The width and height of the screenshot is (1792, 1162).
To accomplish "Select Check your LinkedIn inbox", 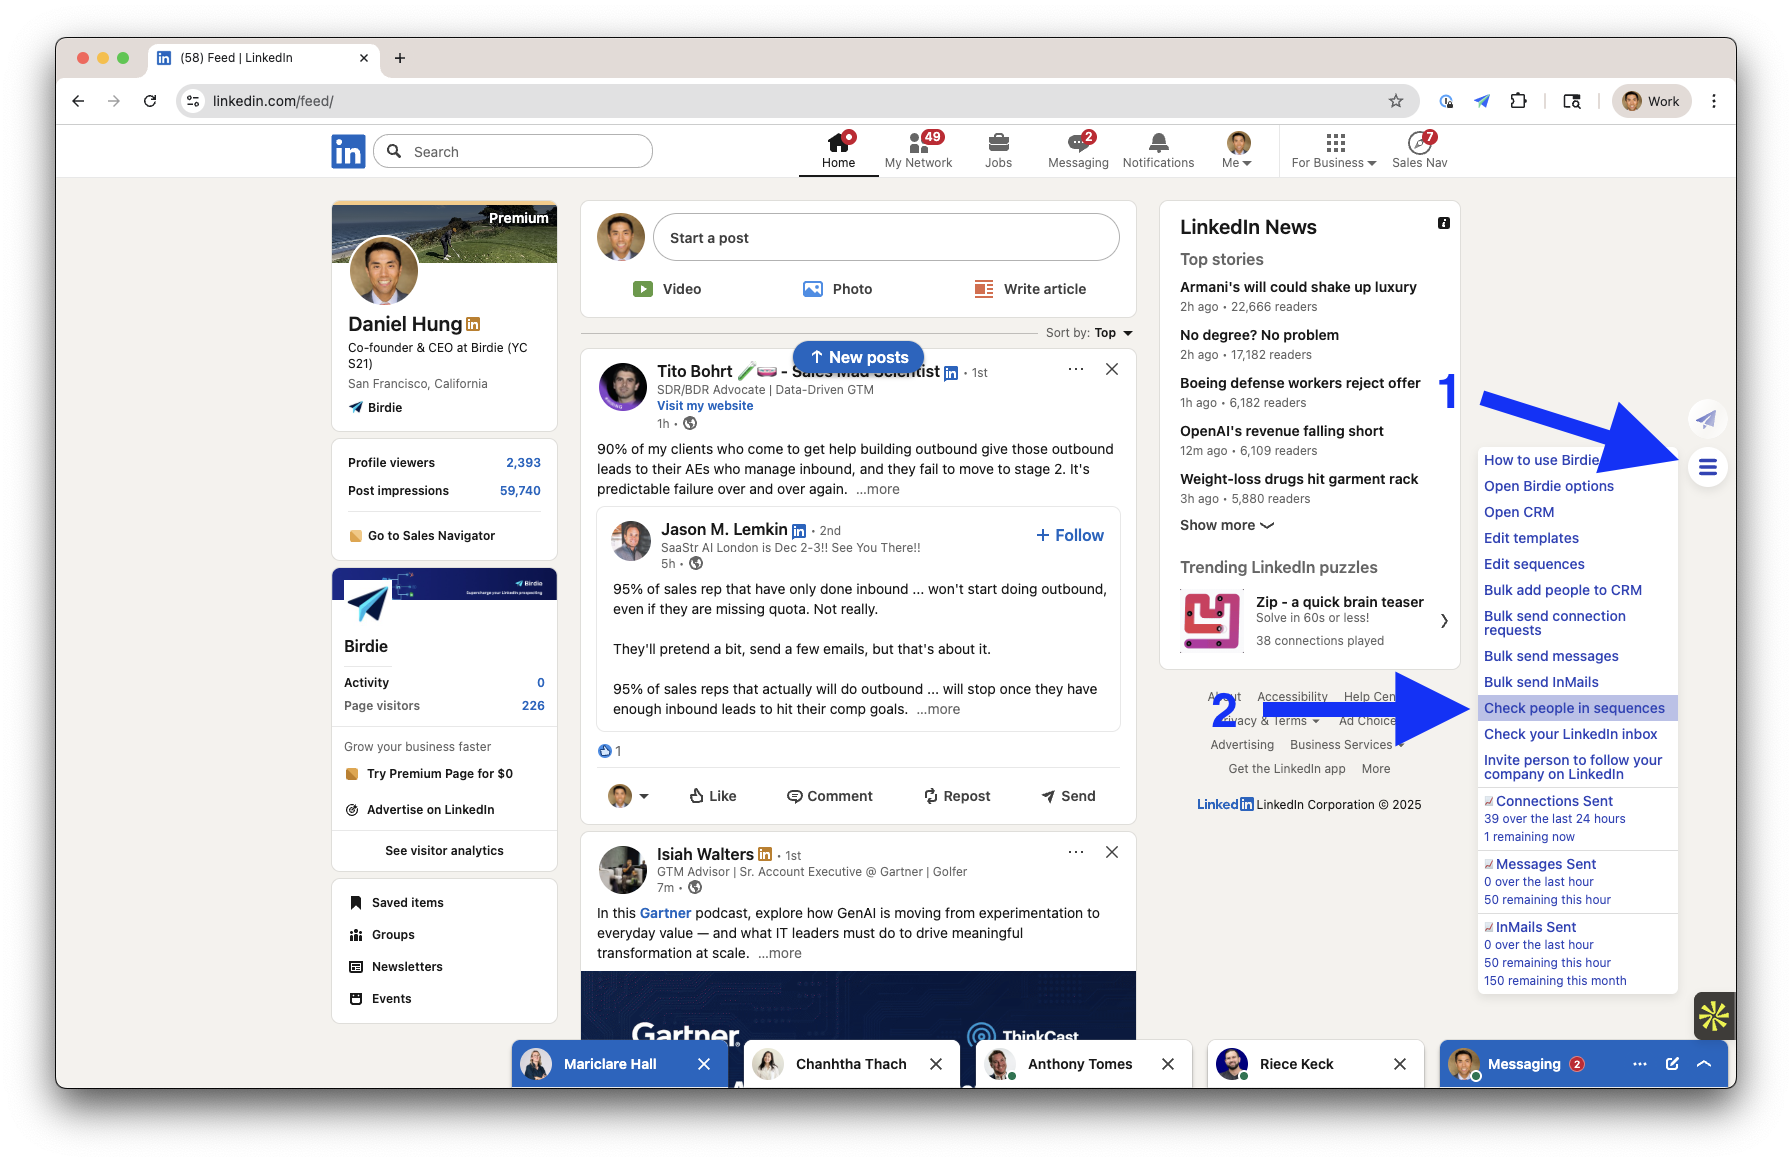I will point(1570,734).
